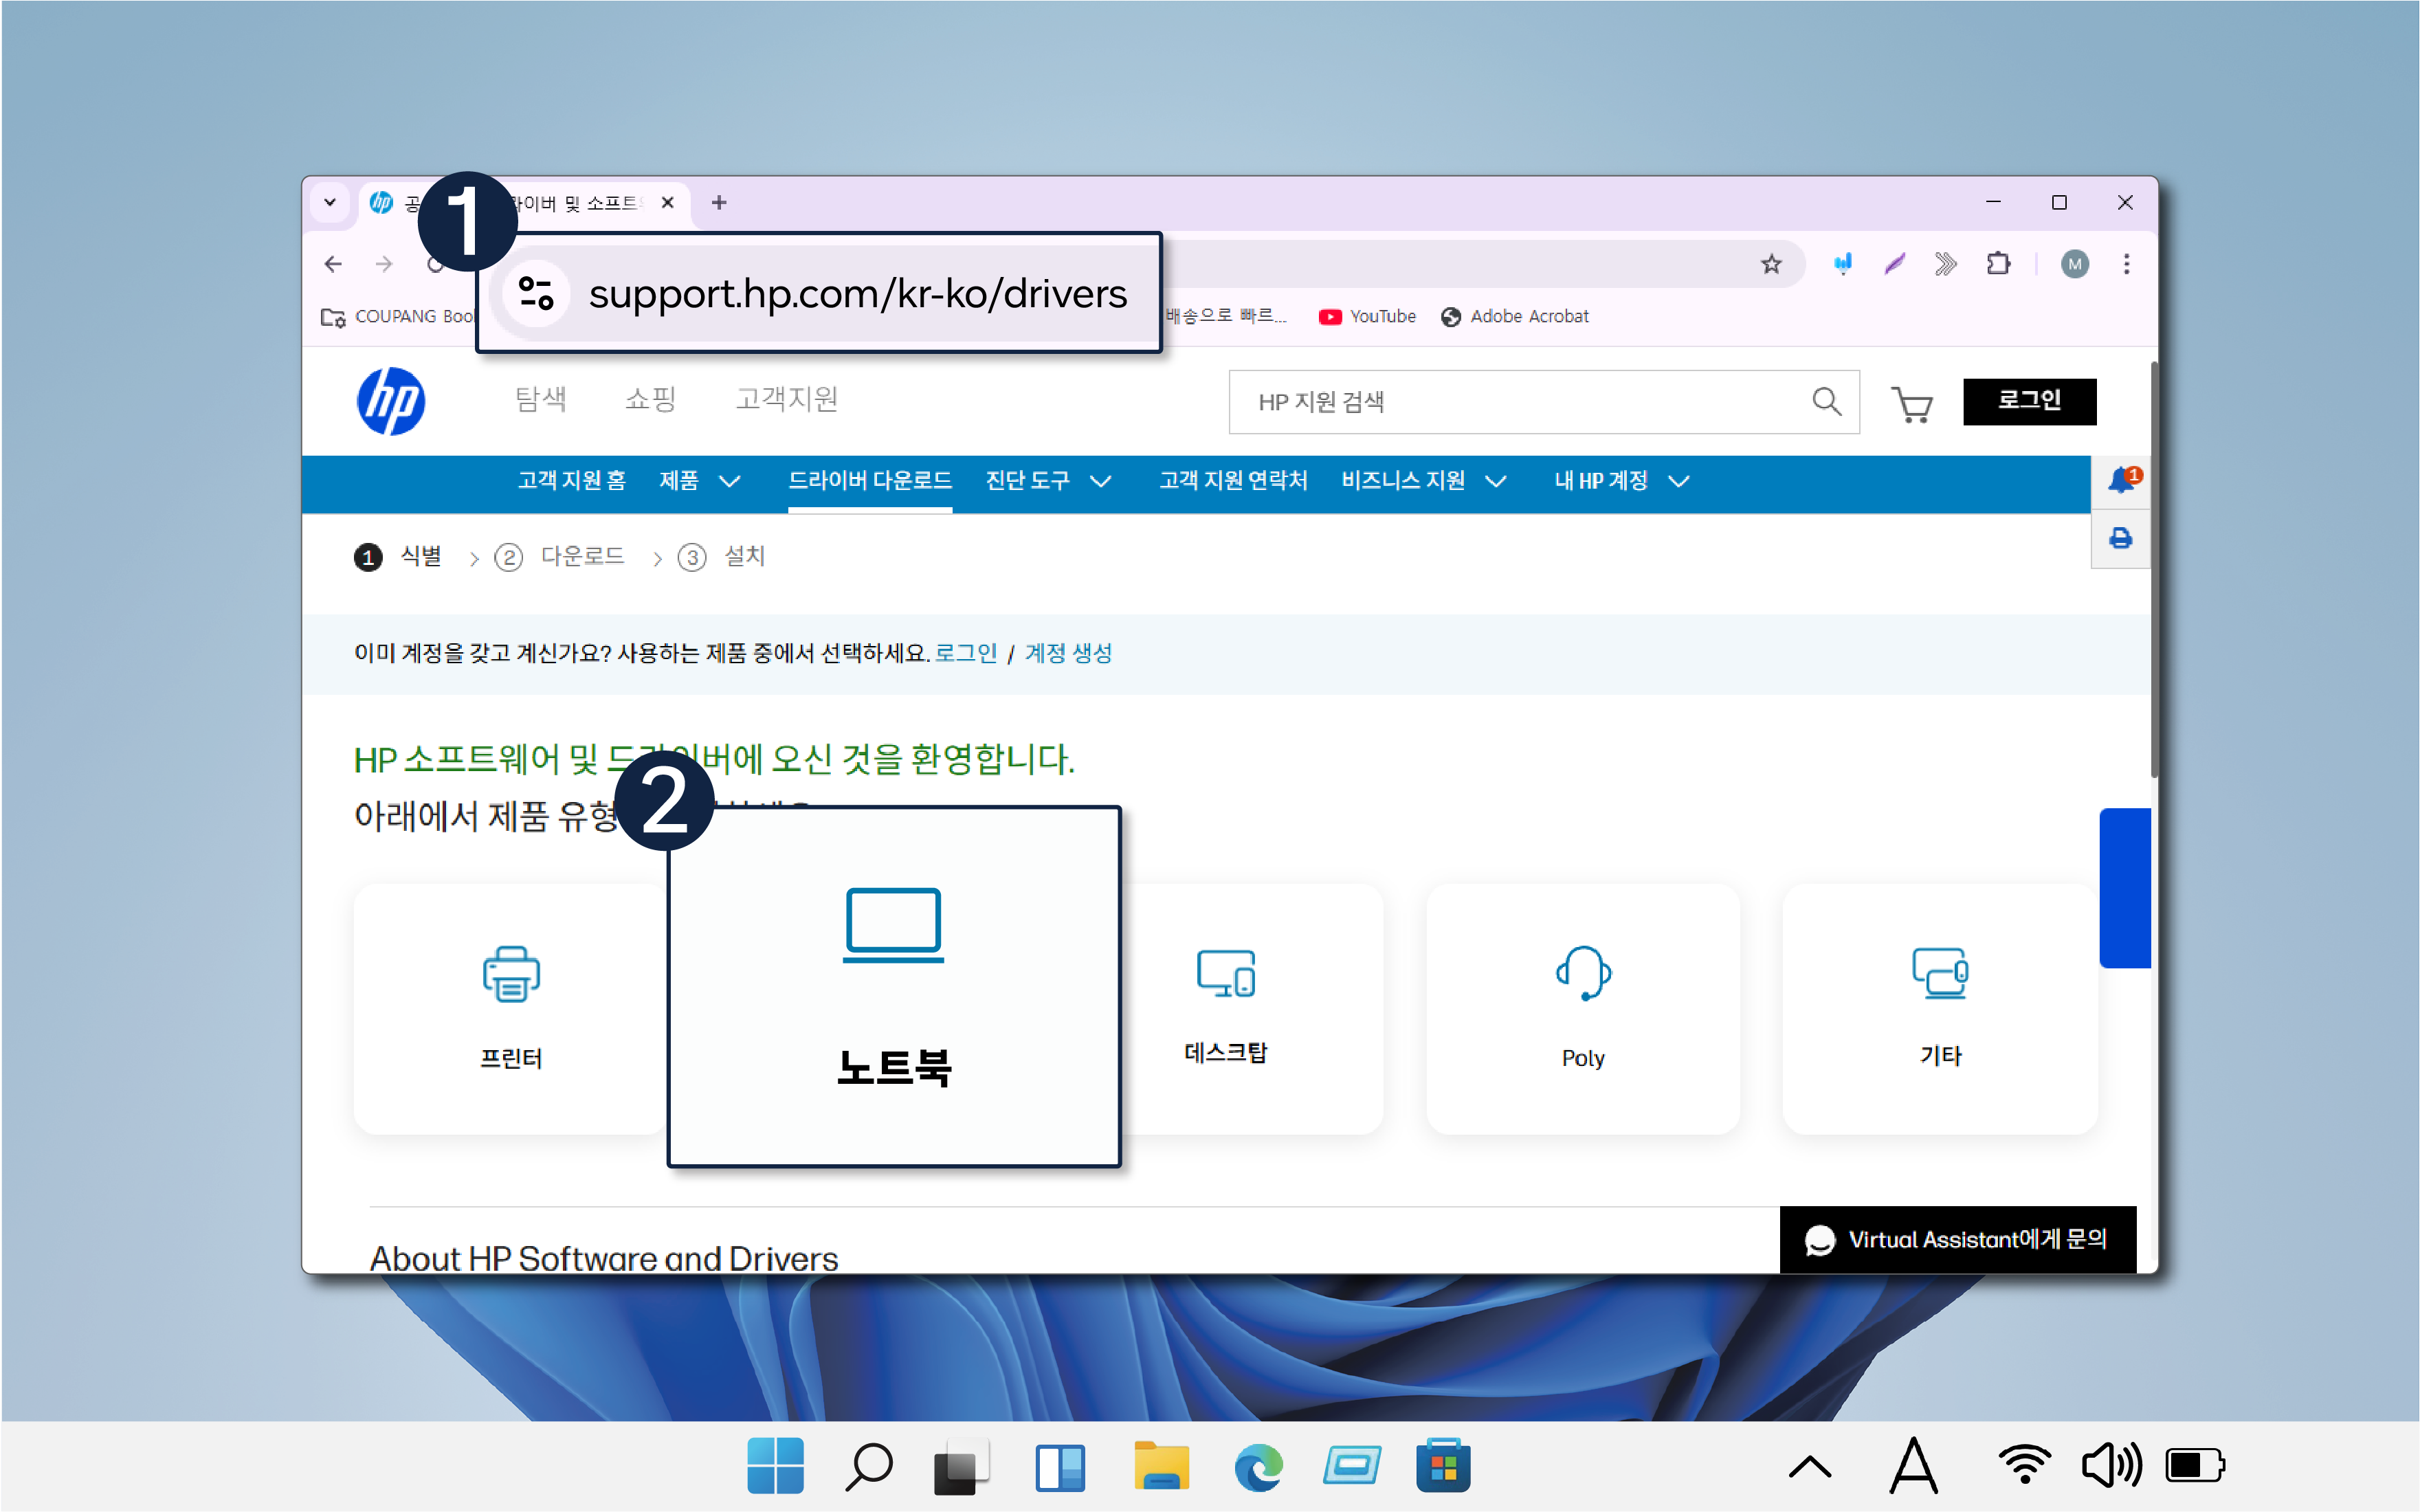
Task: Click the 계정 생성 link
Action: [x=1068, y=653]
